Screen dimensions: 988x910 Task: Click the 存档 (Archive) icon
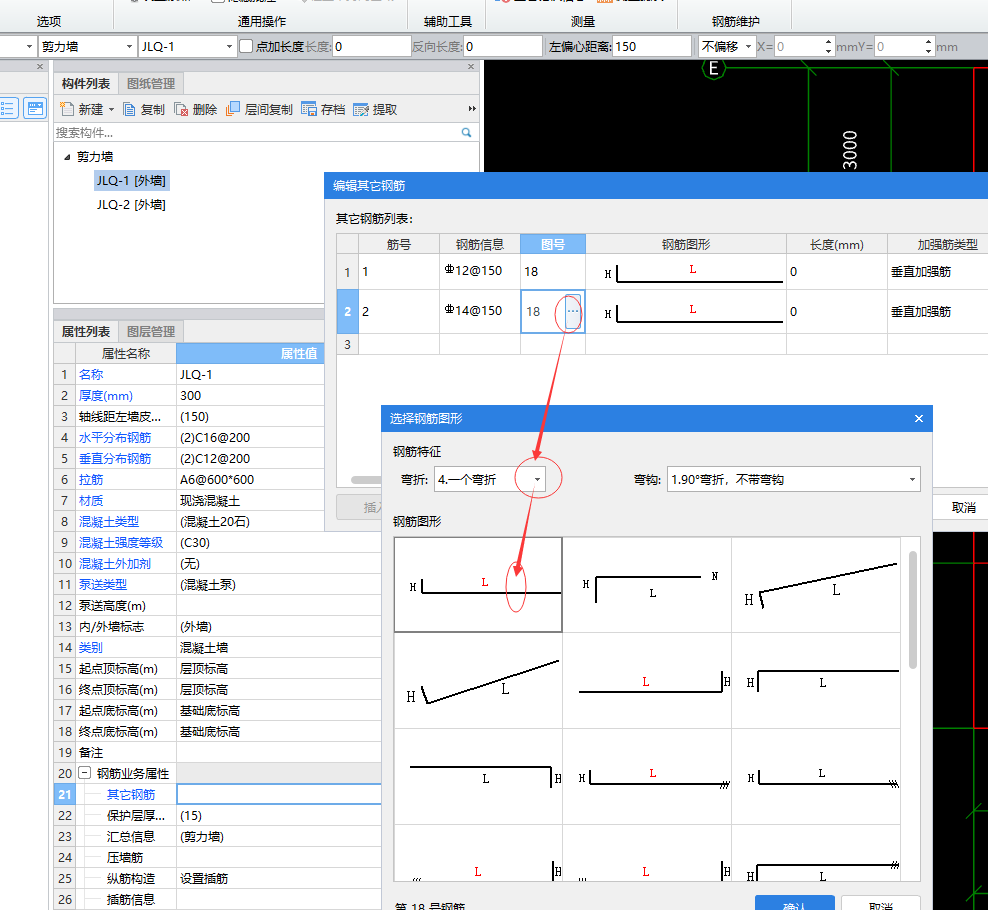309,109
